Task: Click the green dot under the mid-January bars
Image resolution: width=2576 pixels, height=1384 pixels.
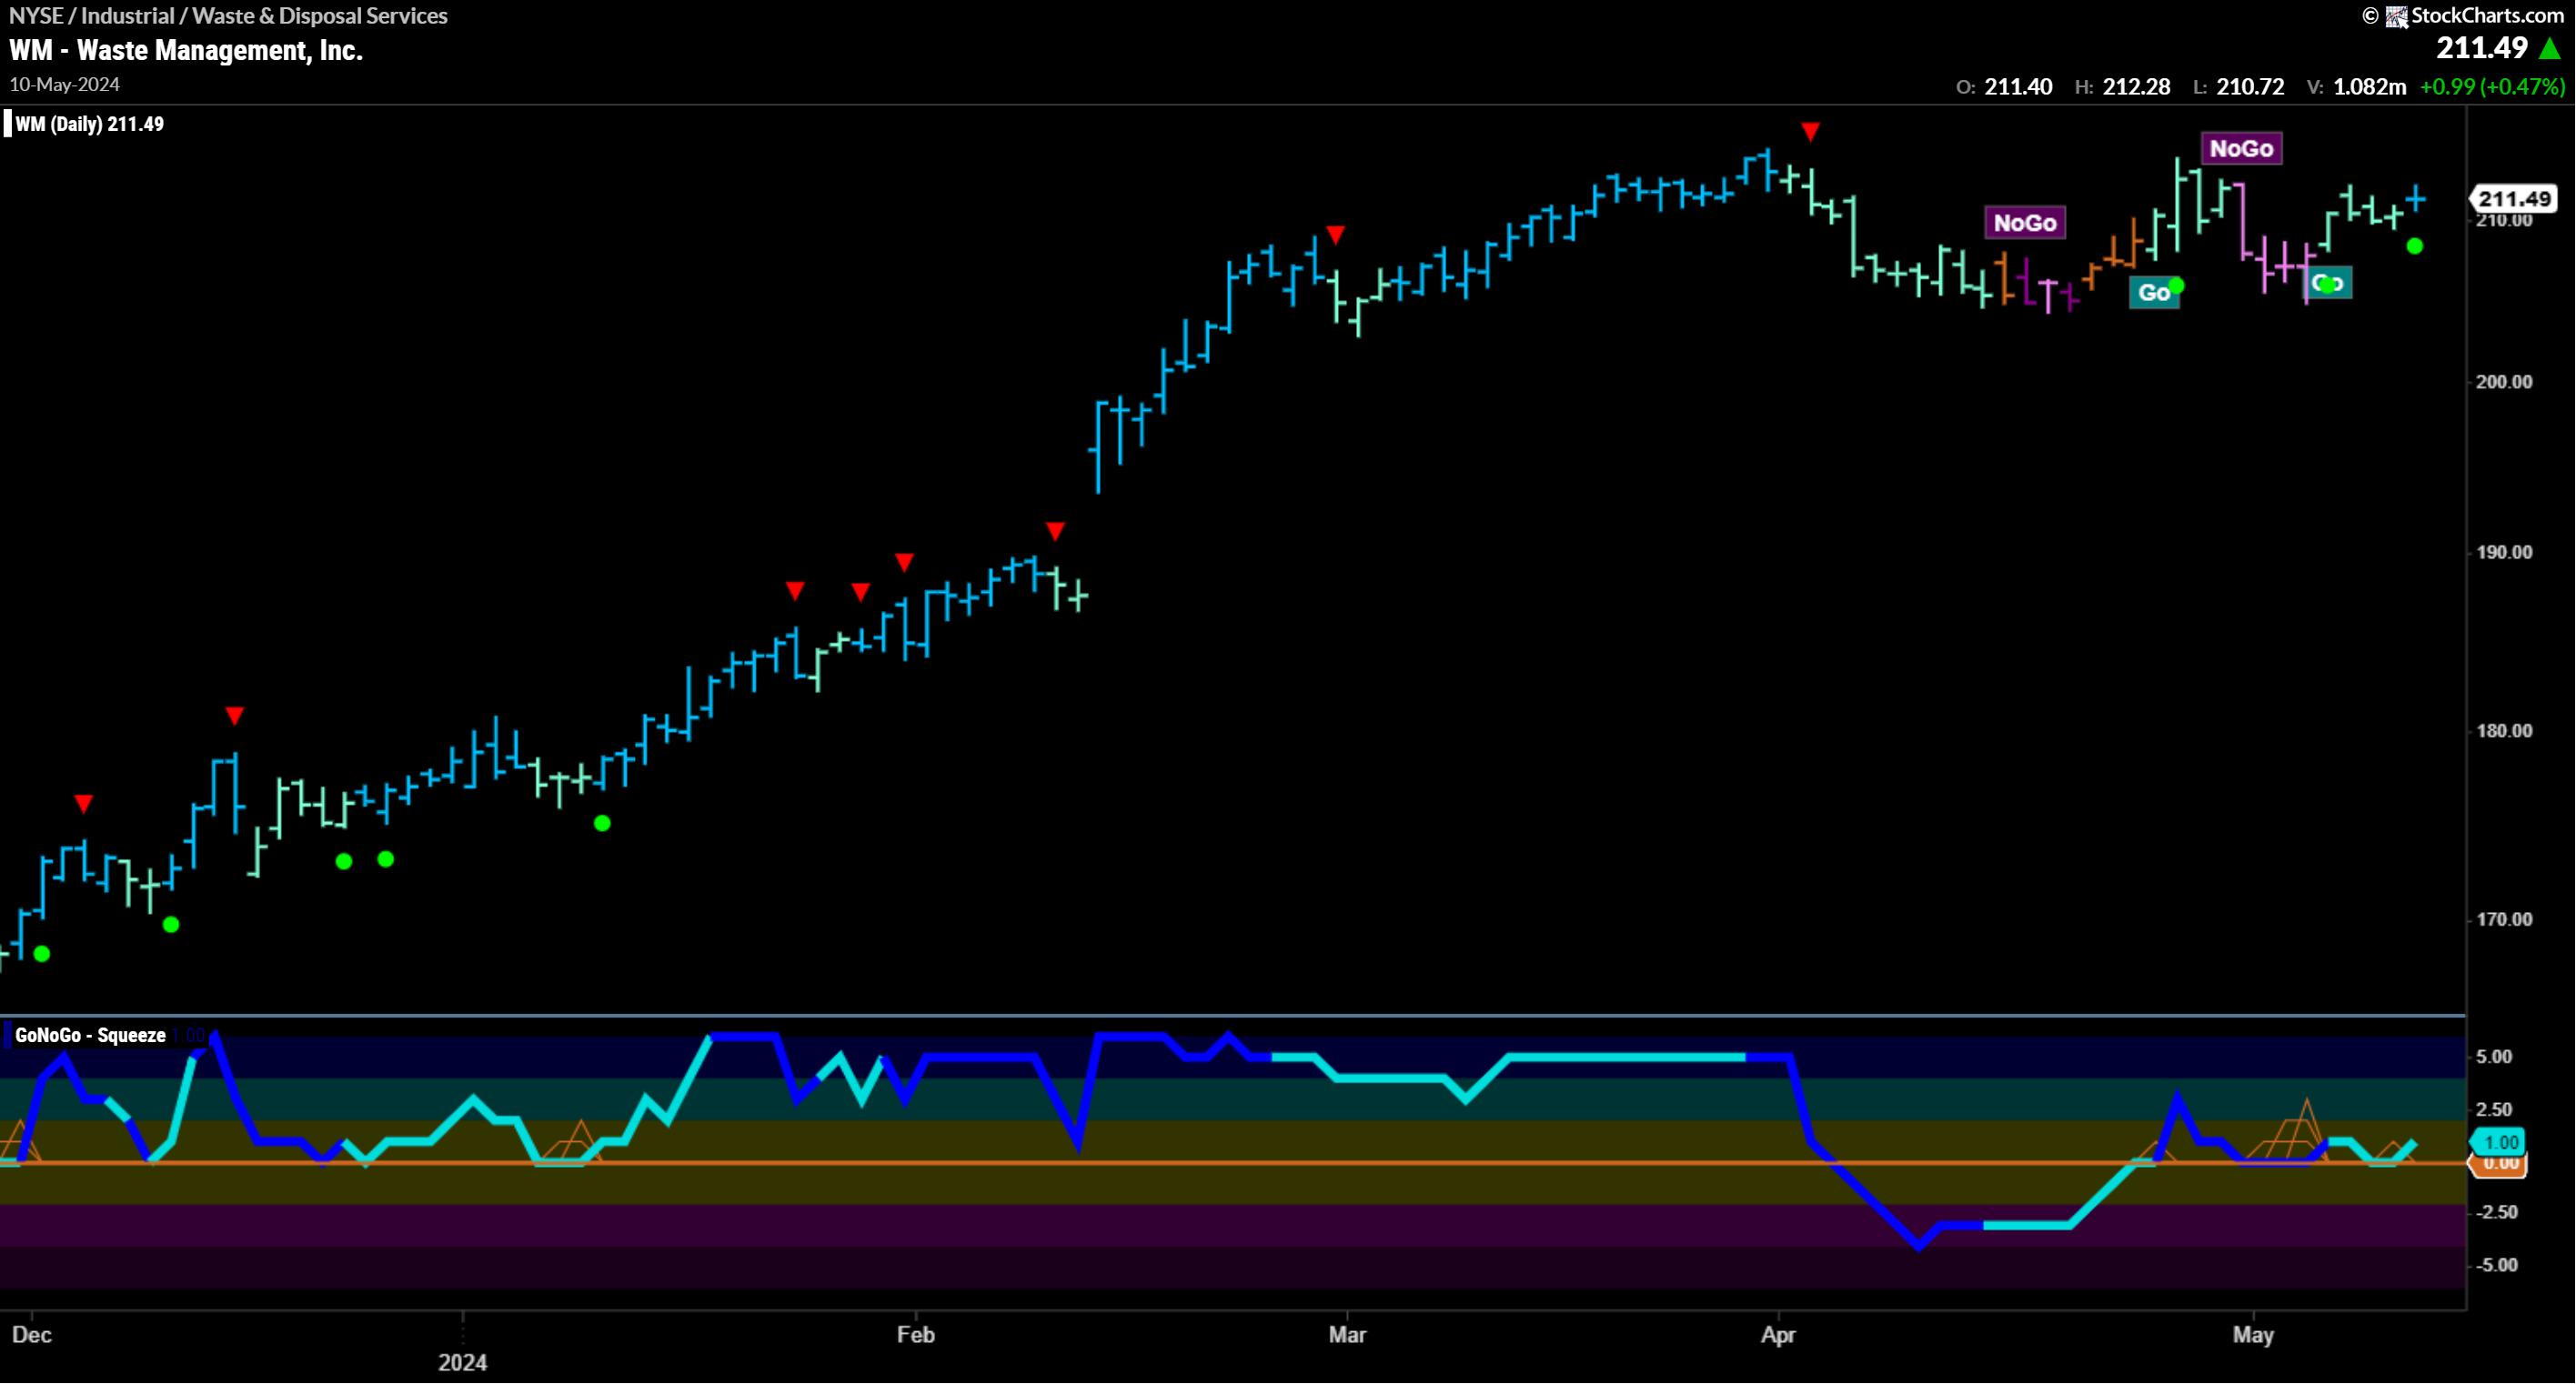Action: 602,824
